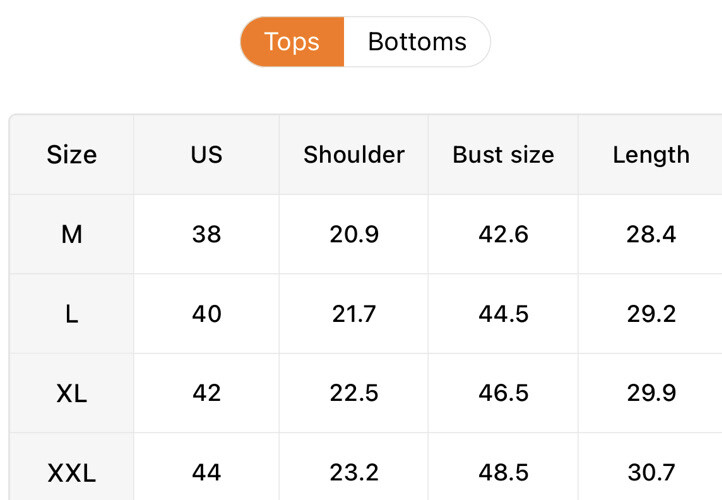Click the 23.2 shoulder value for XXL
The height and width of the screenshot is (500, 722).
point(354,472)
